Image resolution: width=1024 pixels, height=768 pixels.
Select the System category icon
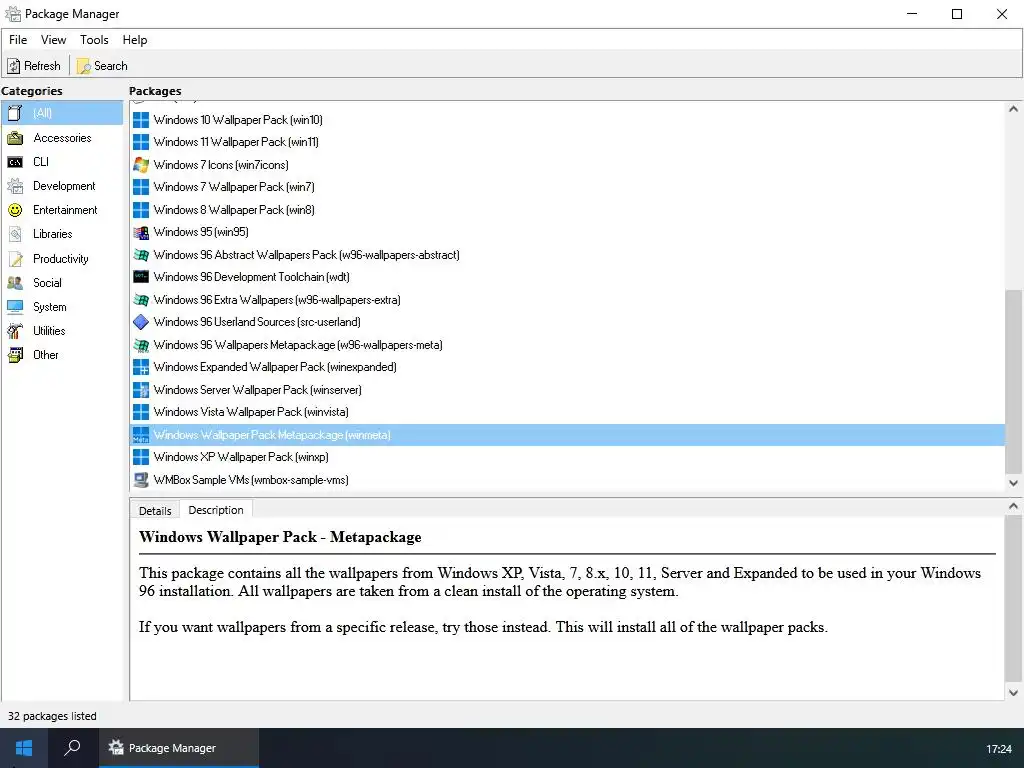tap(15, 307)
